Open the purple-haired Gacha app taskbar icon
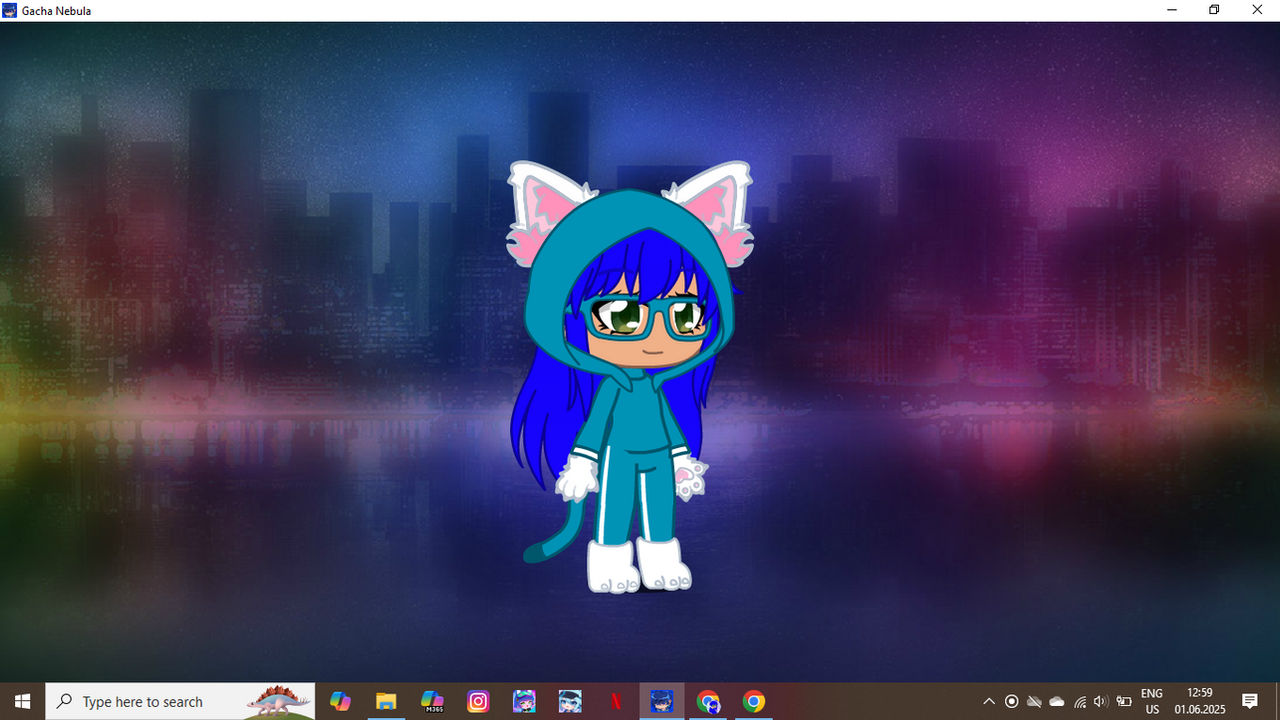 524,701
